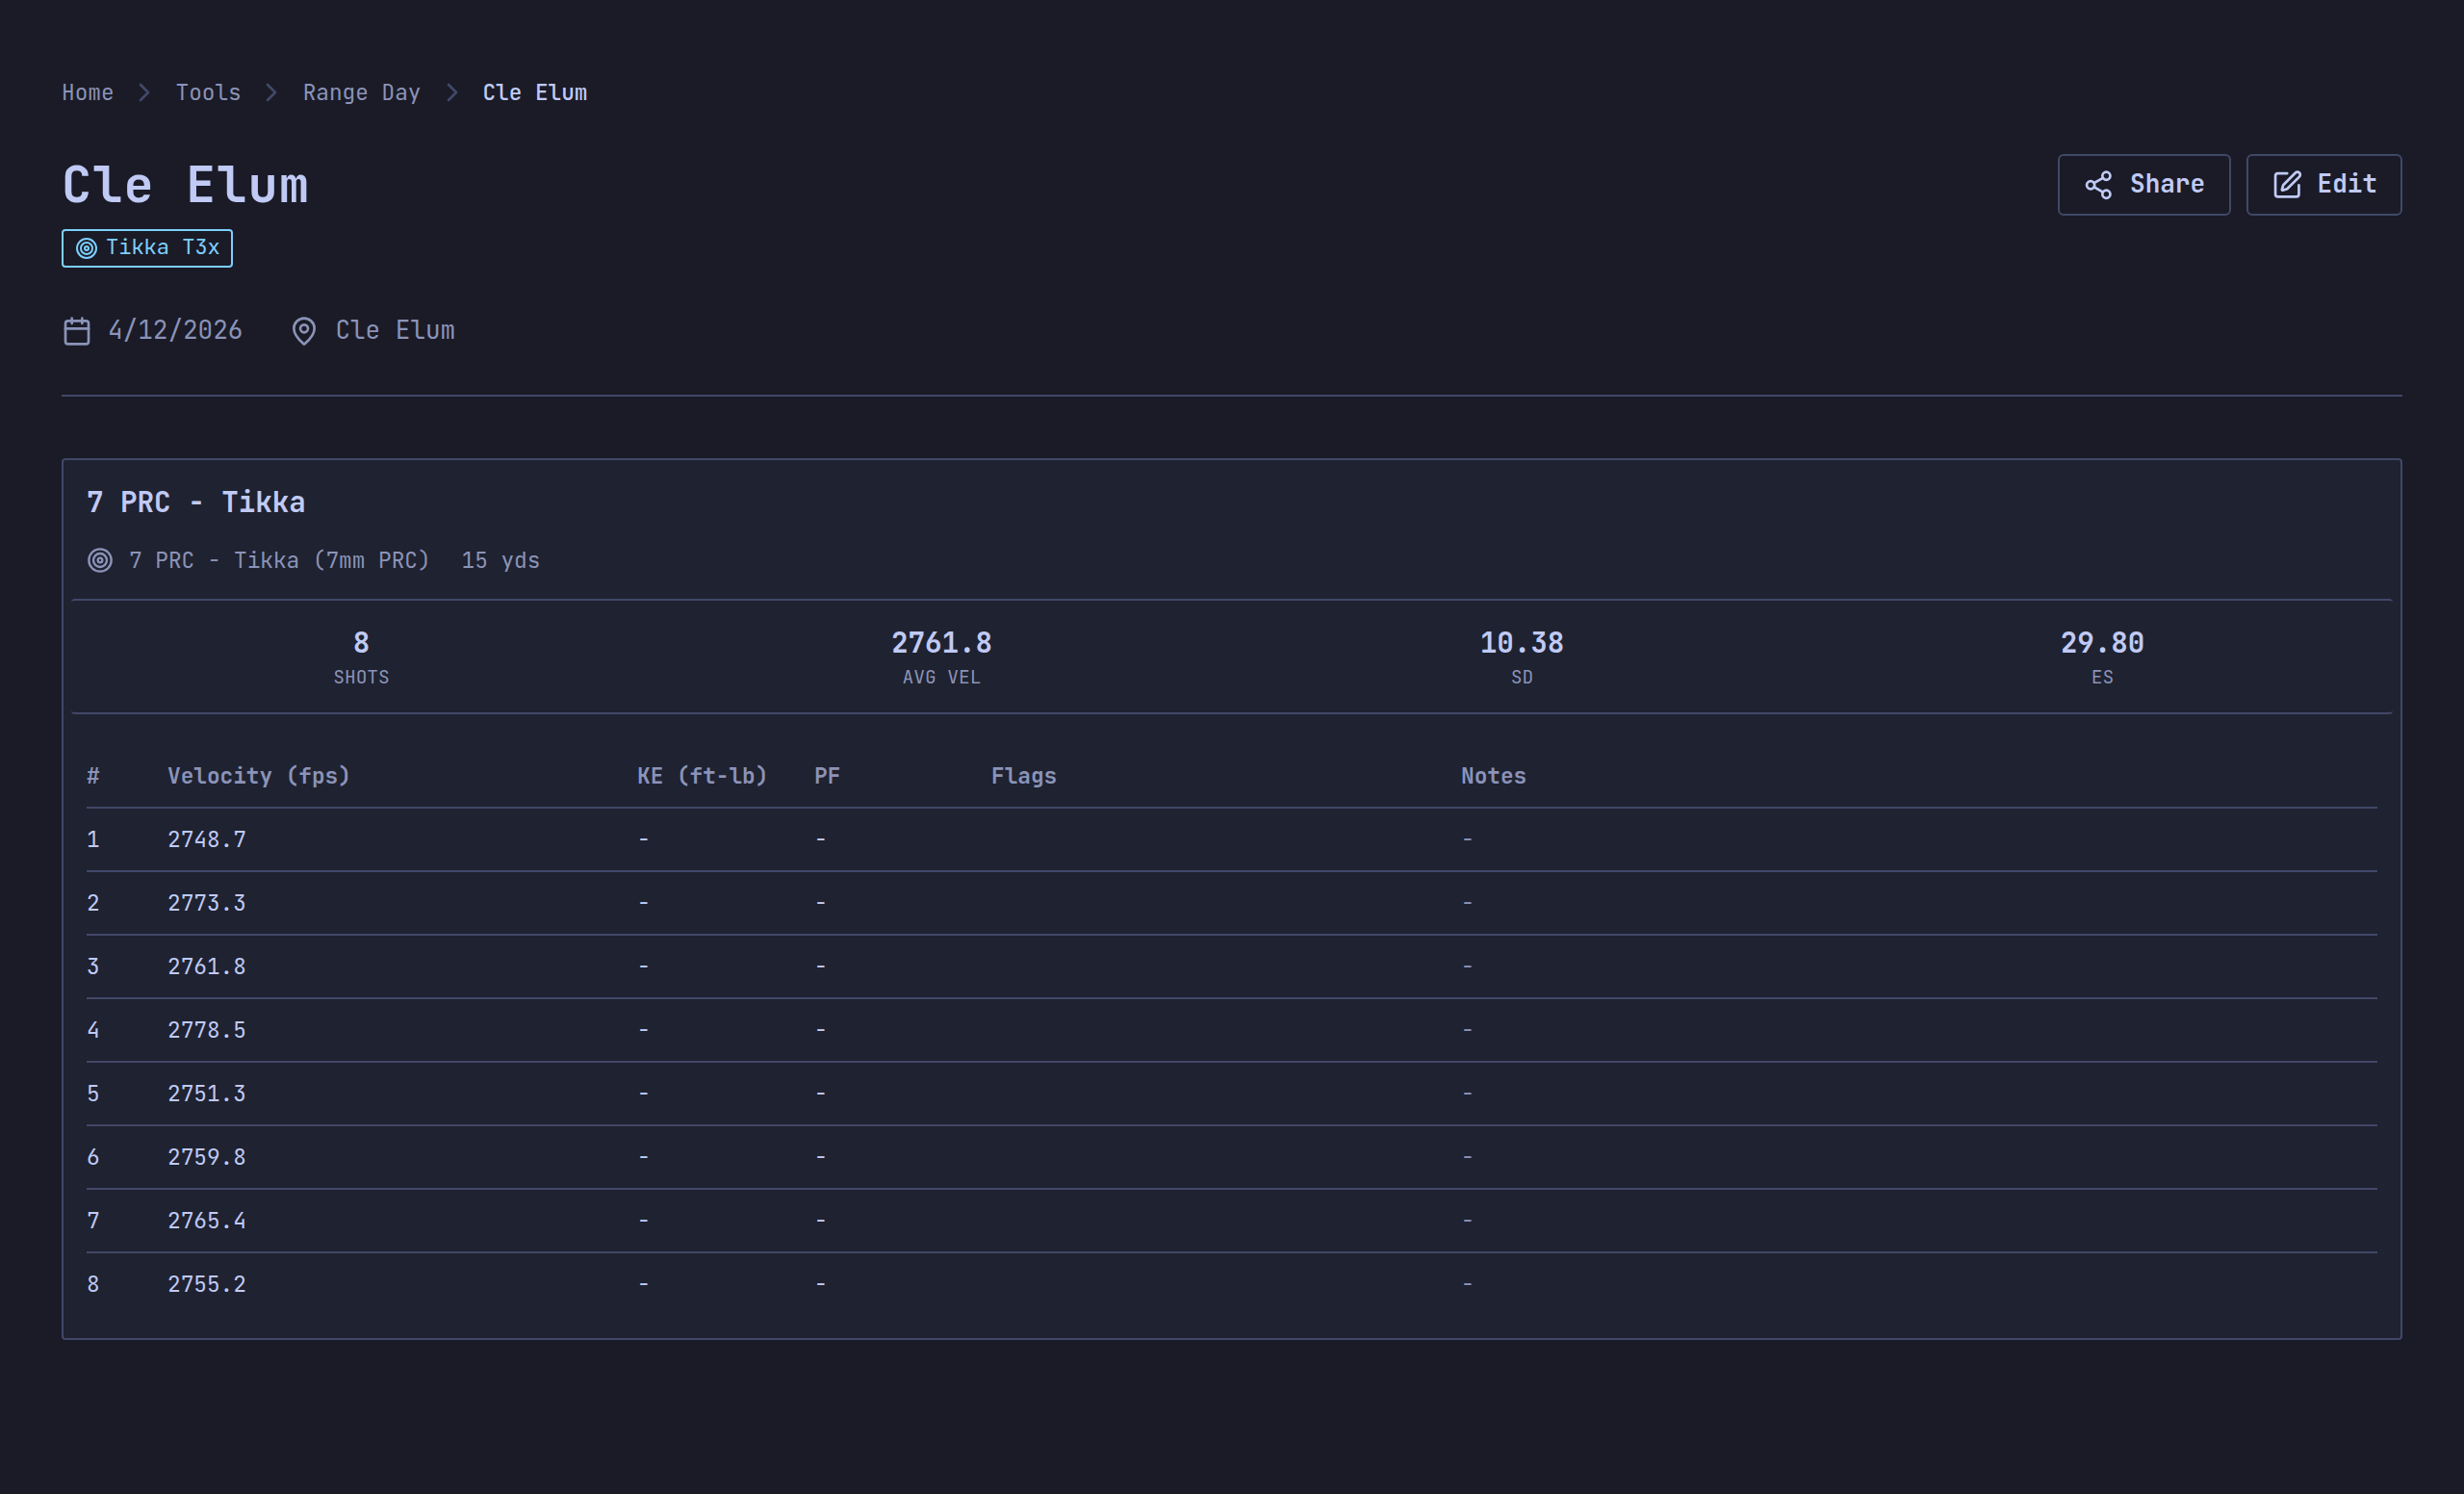Select velocity 2761.8 in shot 3 row
Viewport: 2464px width, 1494px height.
(x=207, y=967)
